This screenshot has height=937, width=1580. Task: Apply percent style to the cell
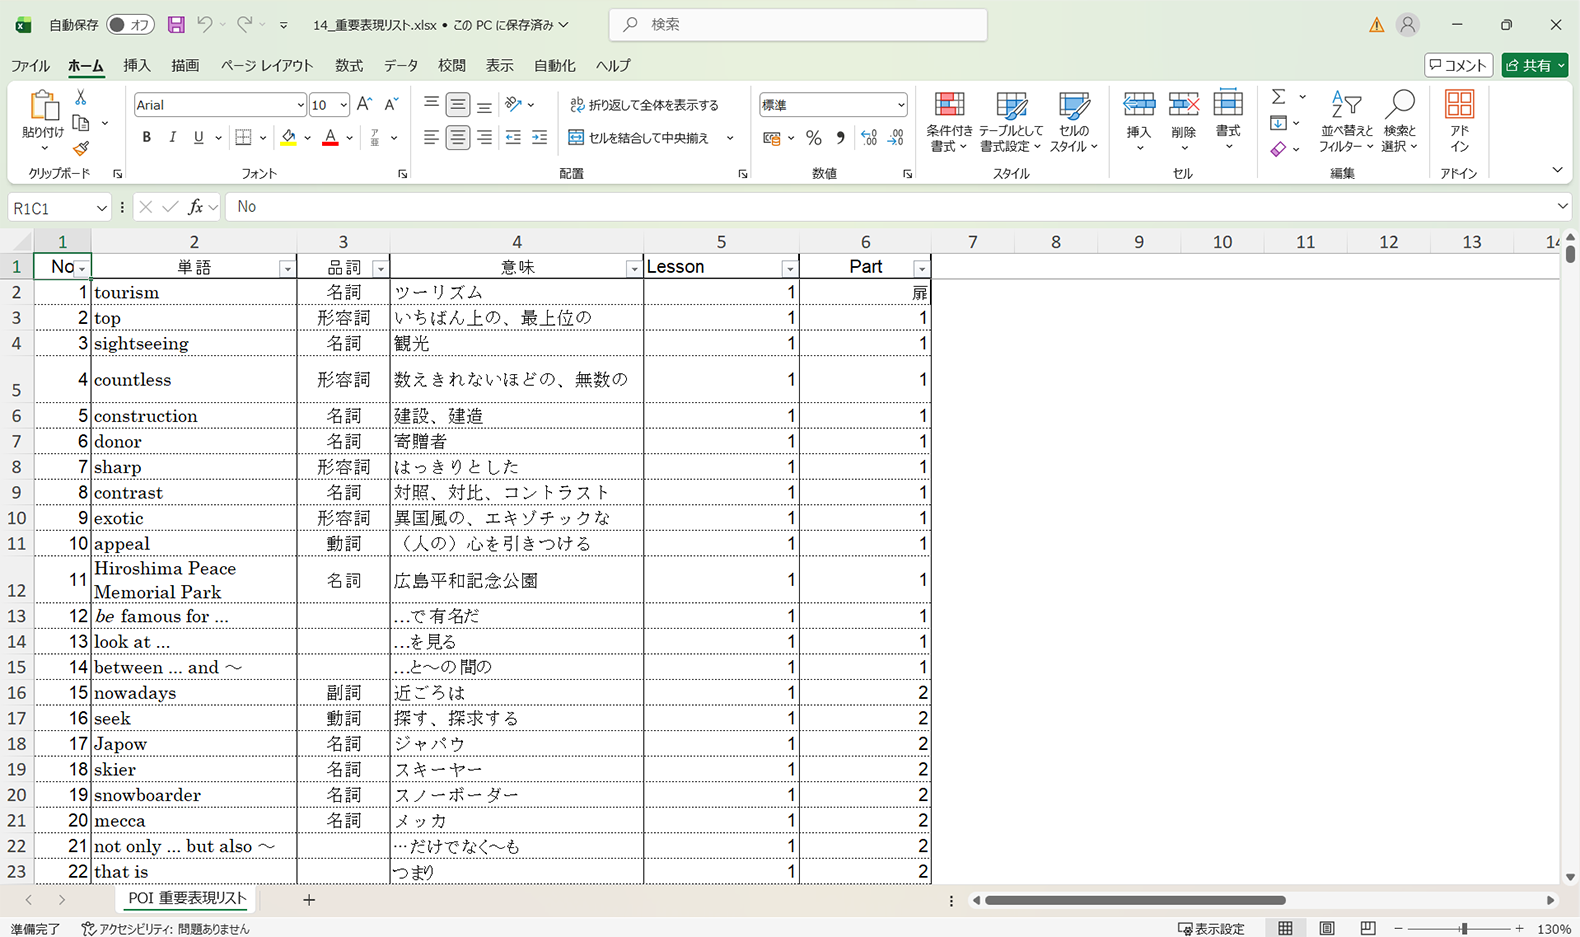(x=814, y=138)
